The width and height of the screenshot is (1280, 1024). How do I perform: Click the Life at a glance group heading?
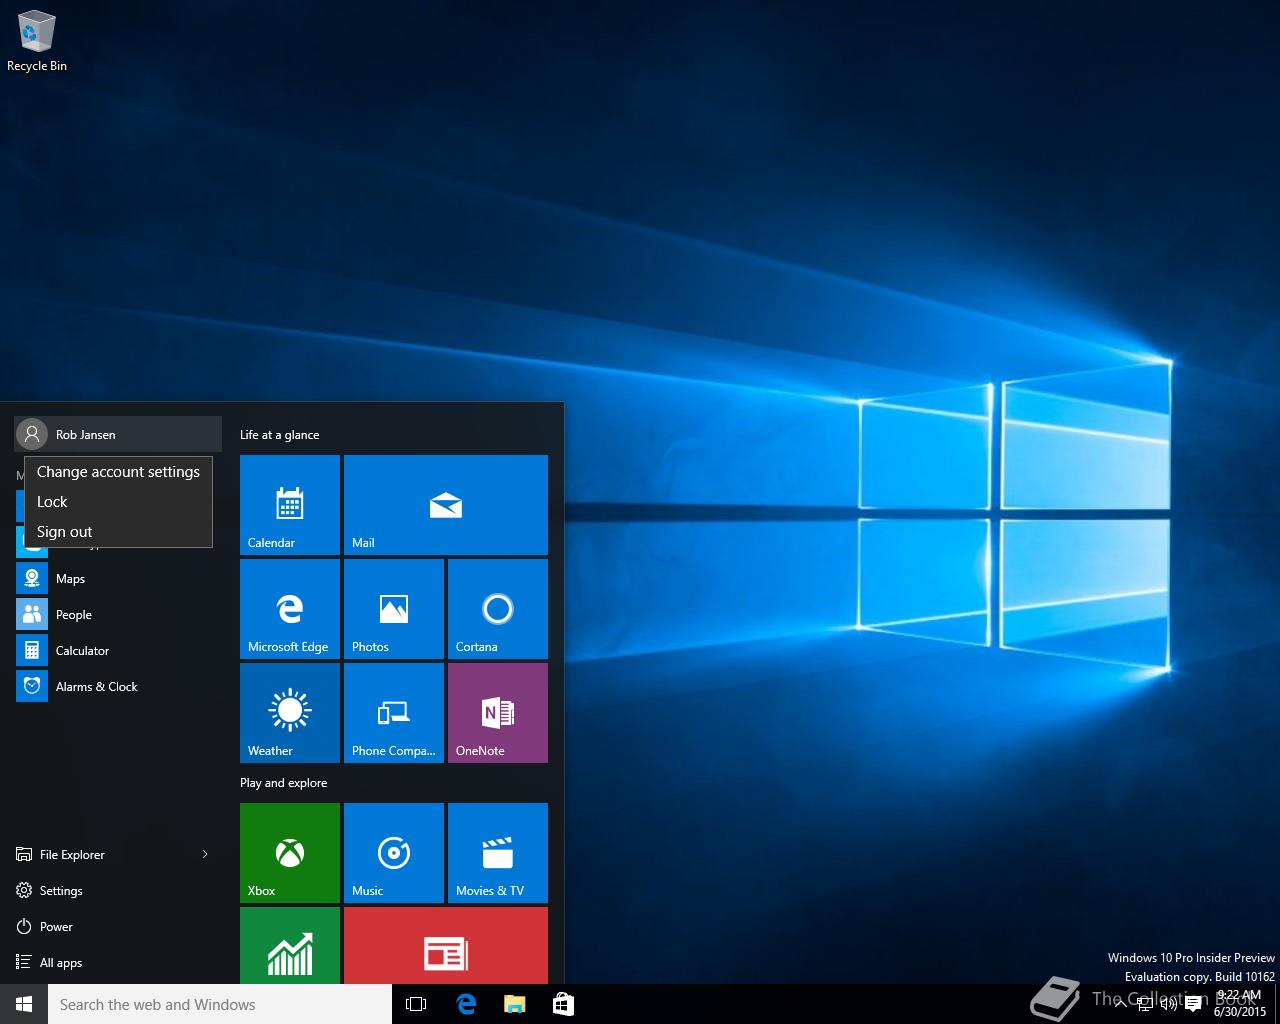click(280, 435)
